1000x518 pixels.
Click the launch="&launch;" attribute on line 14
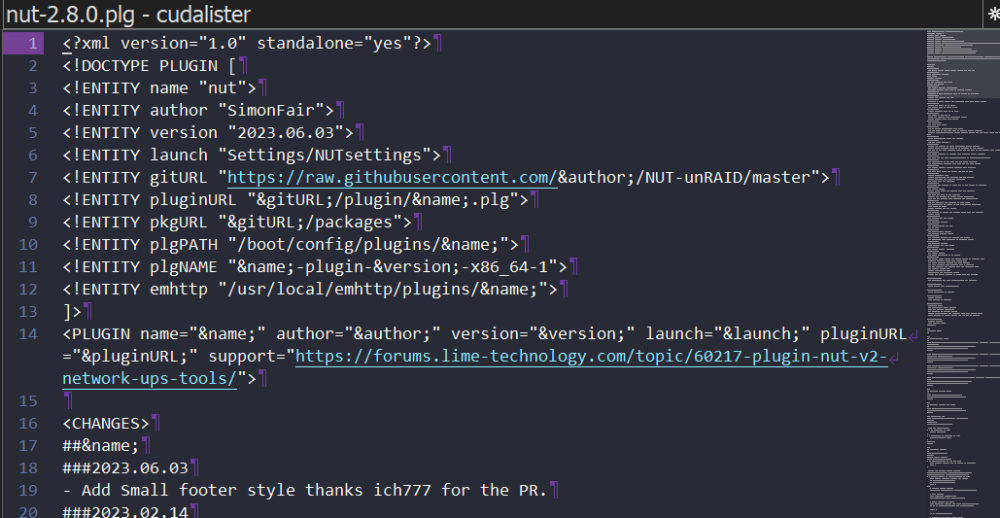click(728, 334)
